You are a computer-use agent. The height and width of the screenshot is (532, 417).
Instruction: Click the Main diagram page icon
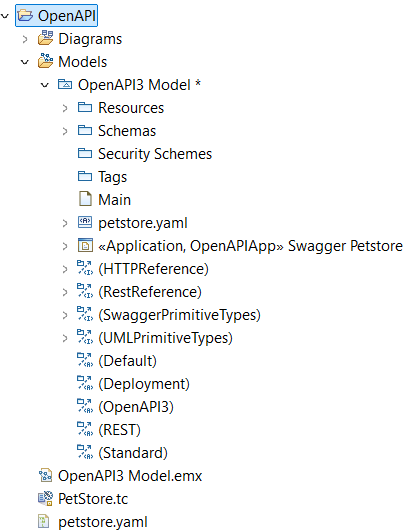(x=85, y=200)
